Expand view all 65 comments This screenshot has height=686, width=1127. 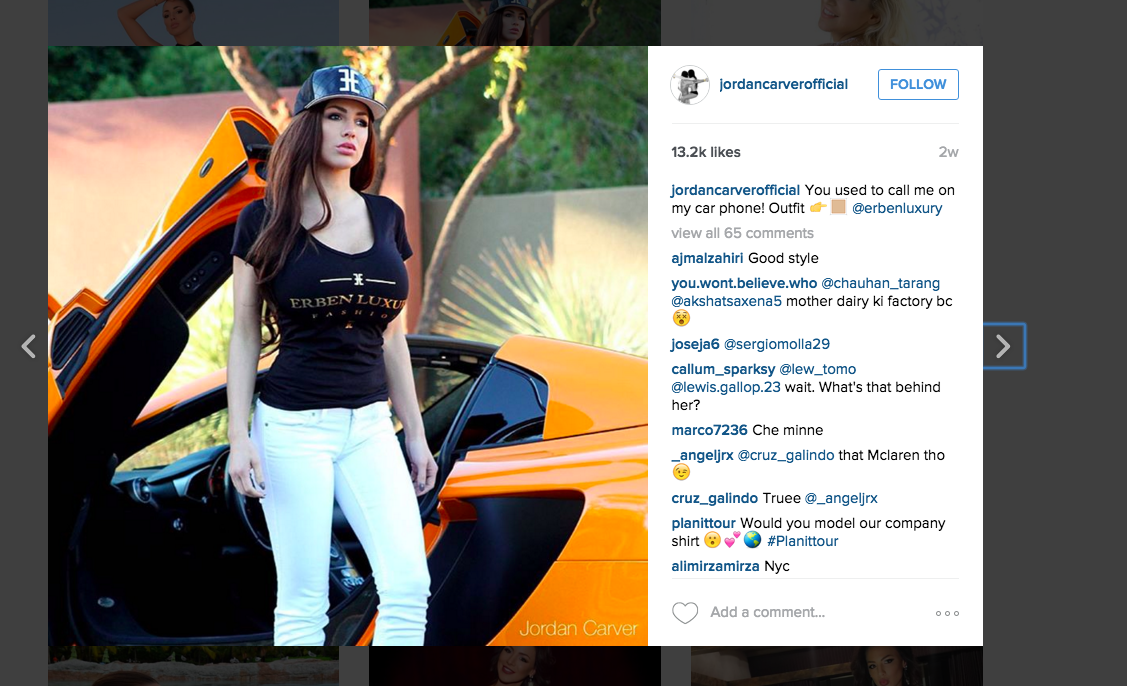point(742,233)
